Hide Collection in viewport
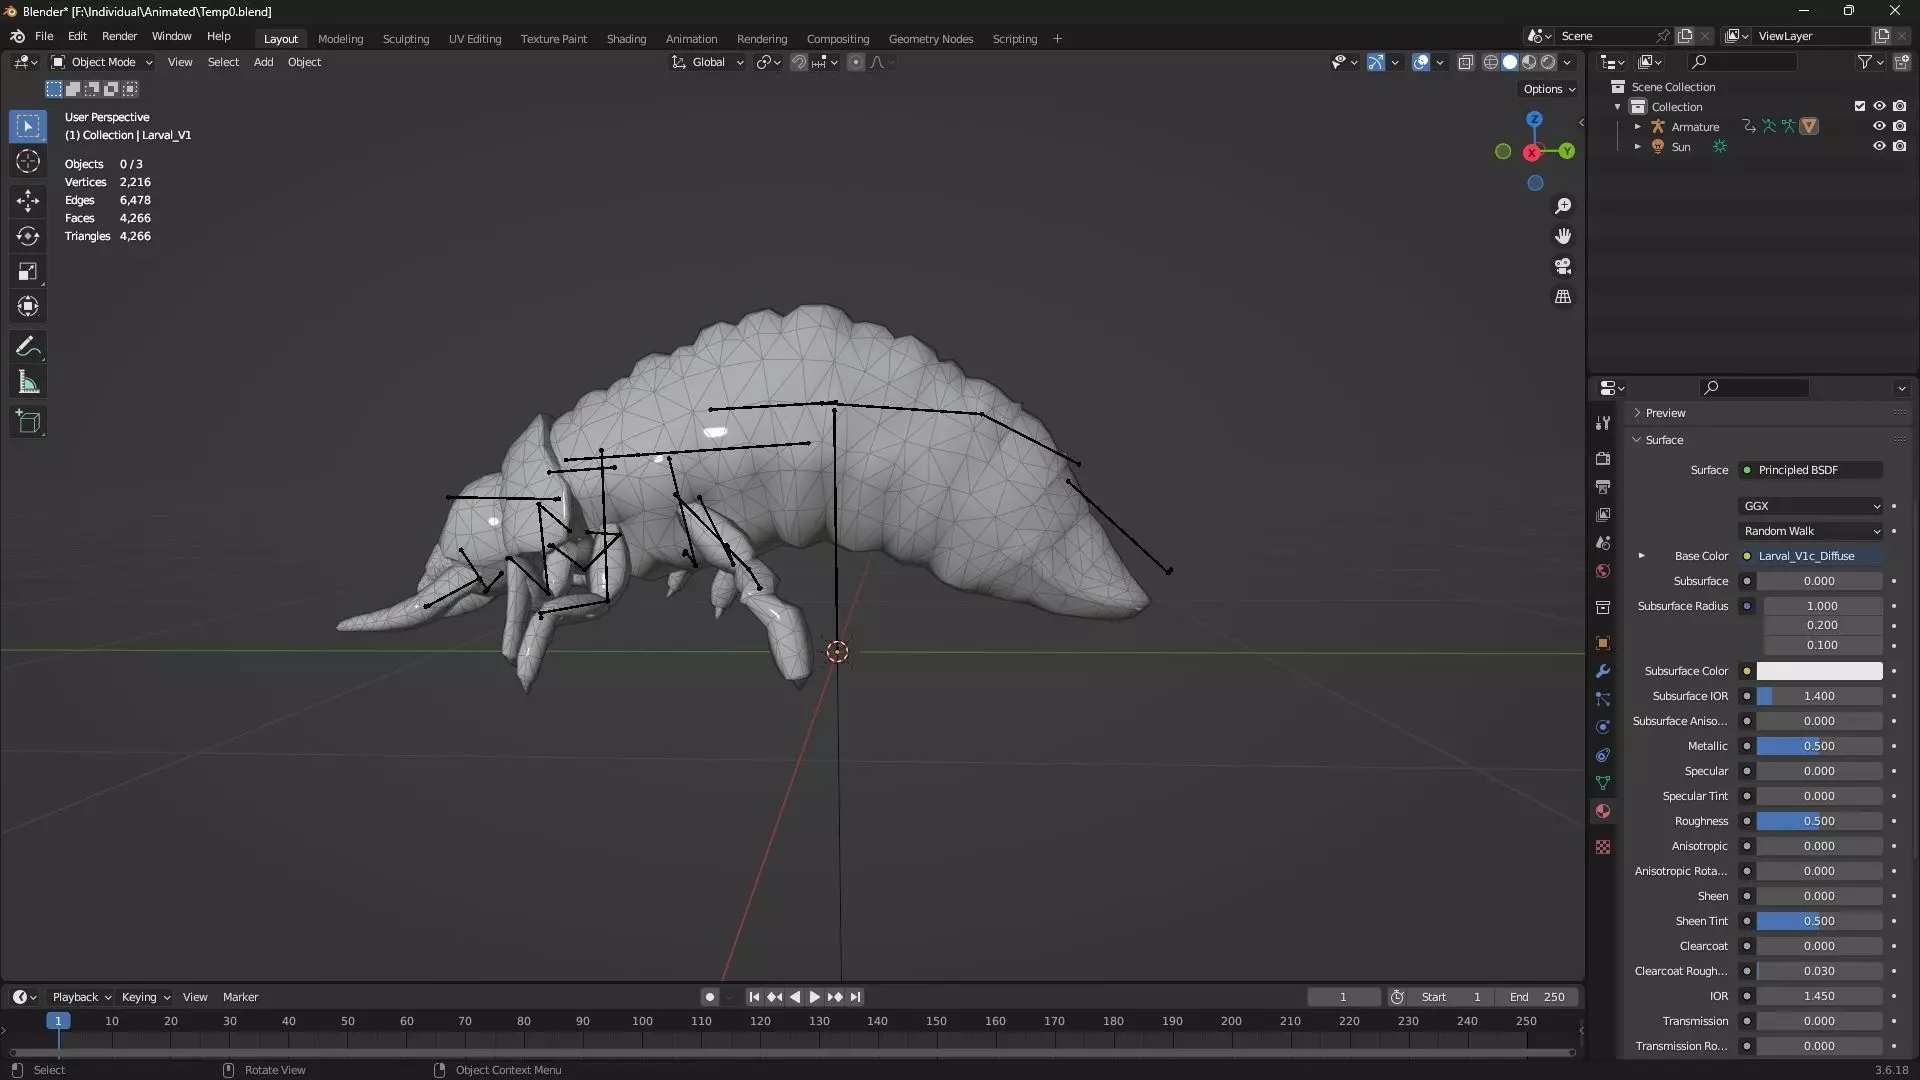1920x1080 pixels. pos(1879,106)
